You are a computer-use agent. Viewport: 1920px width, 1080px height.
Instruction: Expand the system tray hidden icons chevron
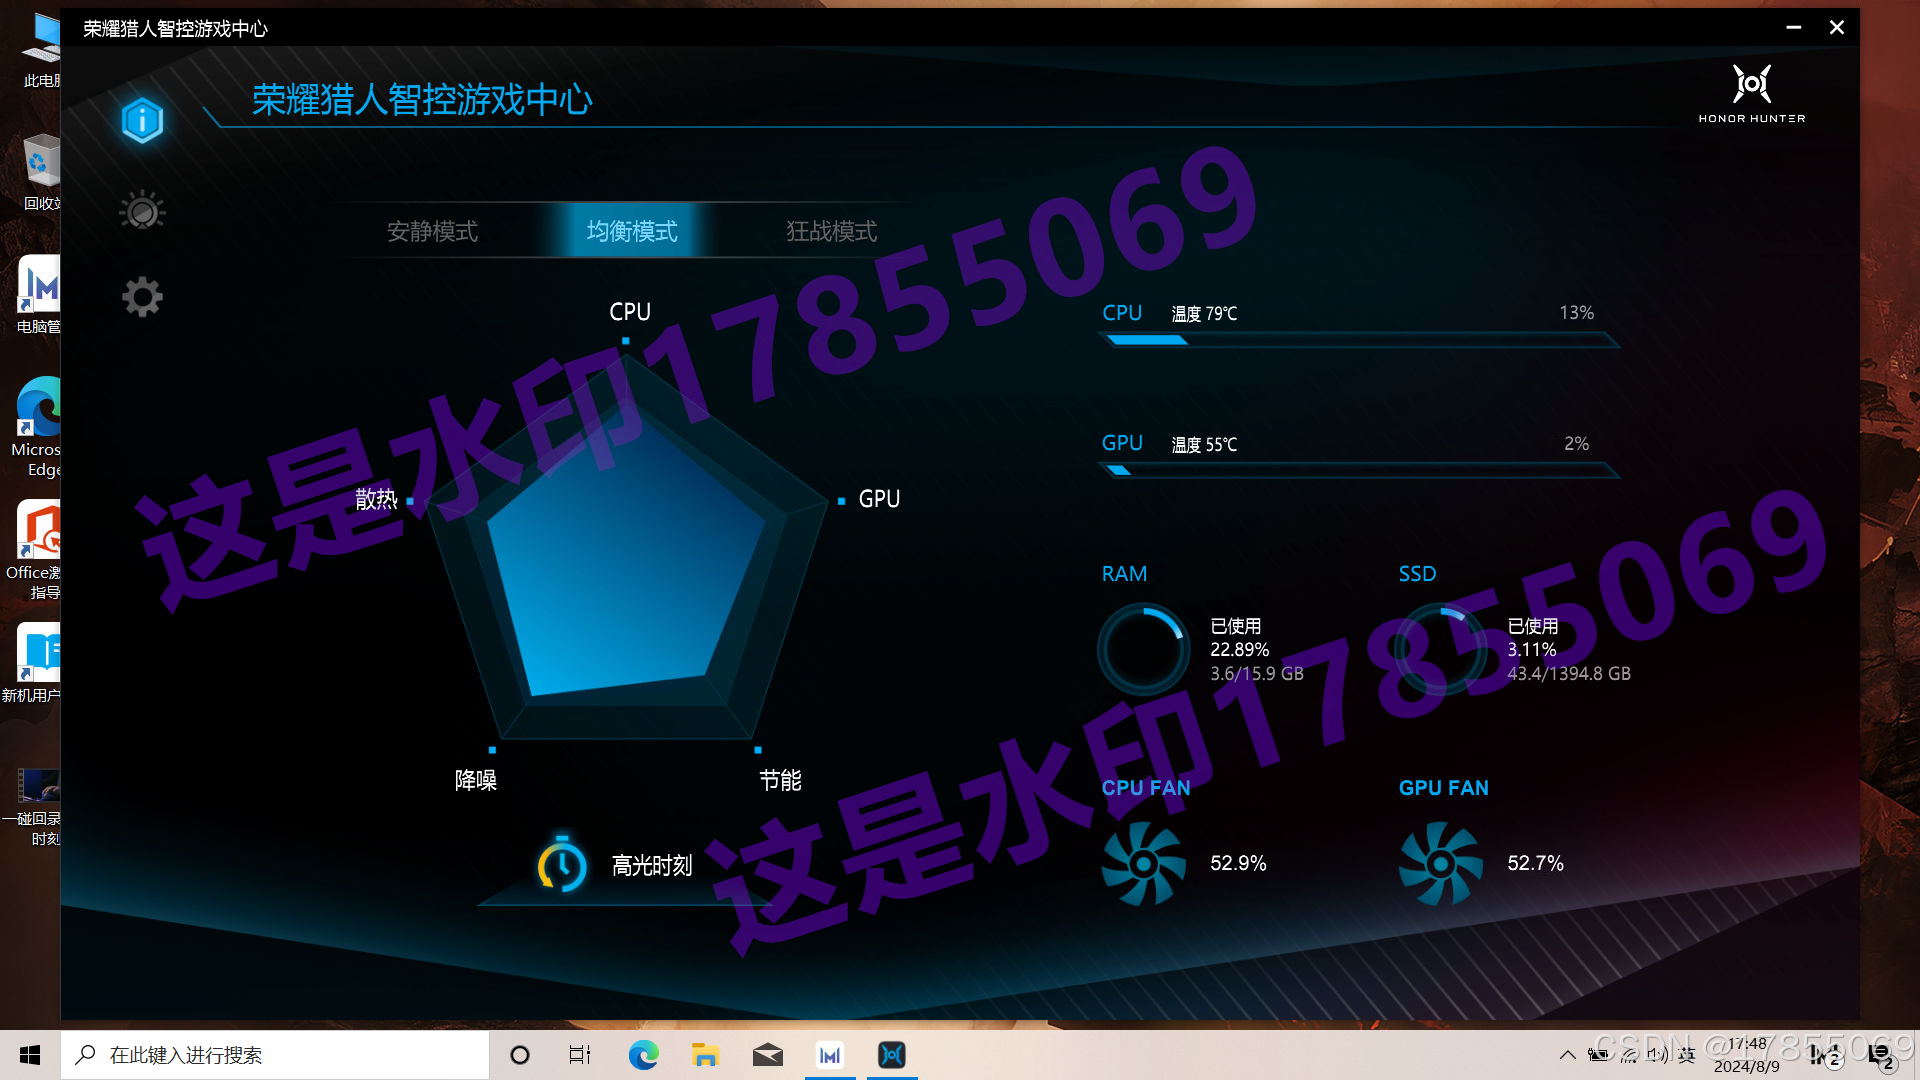pyautogui.click(x=1567, y=1055)
